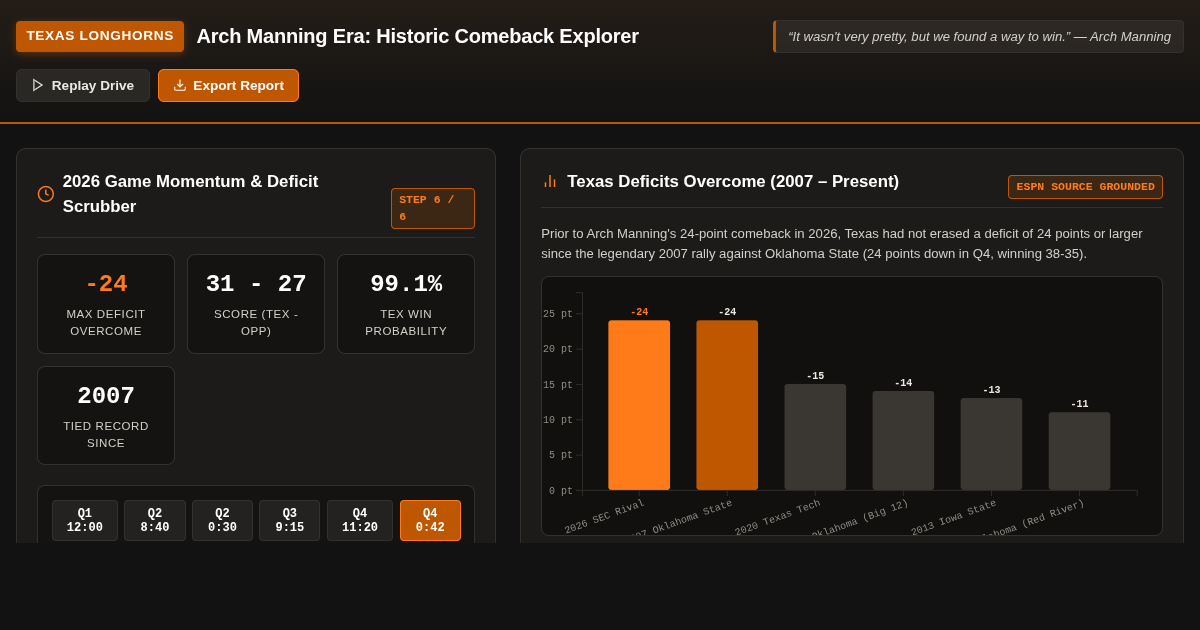Click the Arch Manning quote box
Viewport: 1200px width, 630px height.
pos(978,36)
